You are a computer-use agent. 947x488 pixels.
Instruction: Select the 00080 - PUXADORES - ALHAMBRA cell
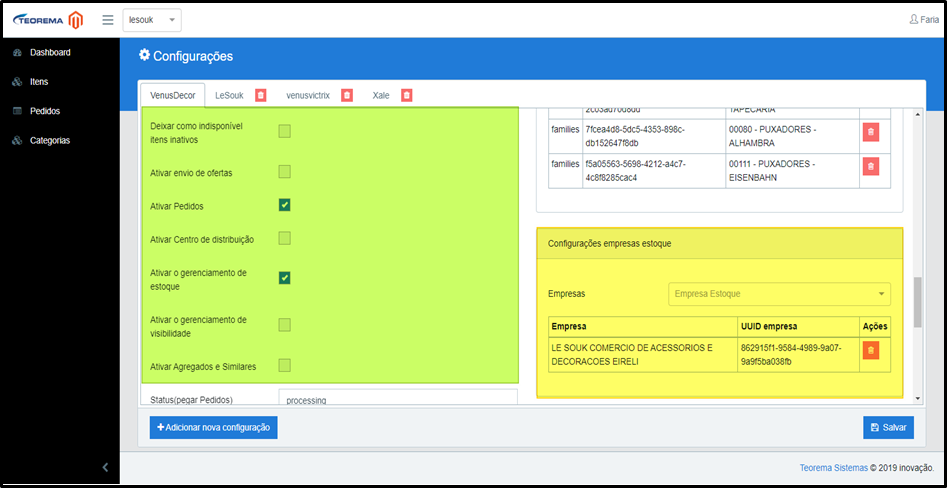pos(792,136)
